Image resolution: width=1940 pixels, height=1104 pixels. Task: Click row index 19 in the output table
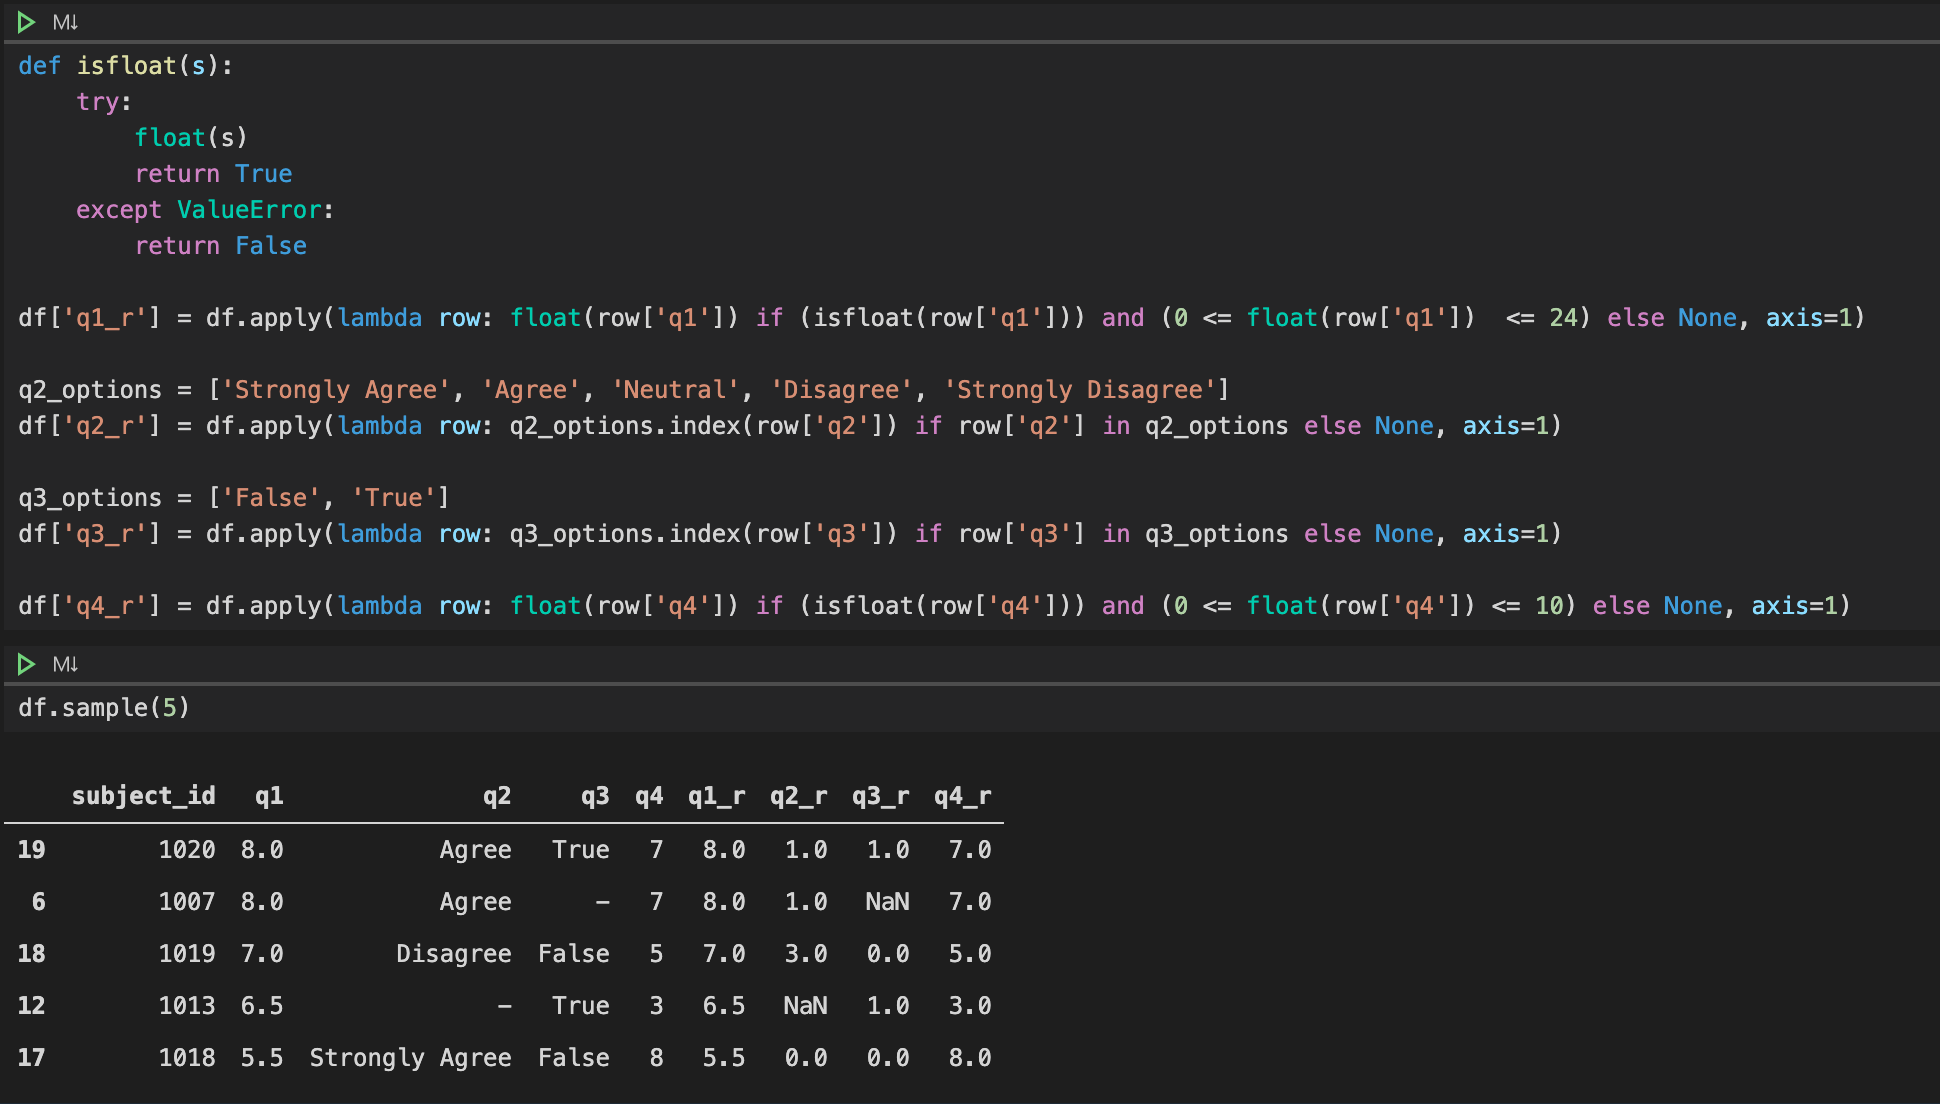pyautogui.click(x=31, y=849)
